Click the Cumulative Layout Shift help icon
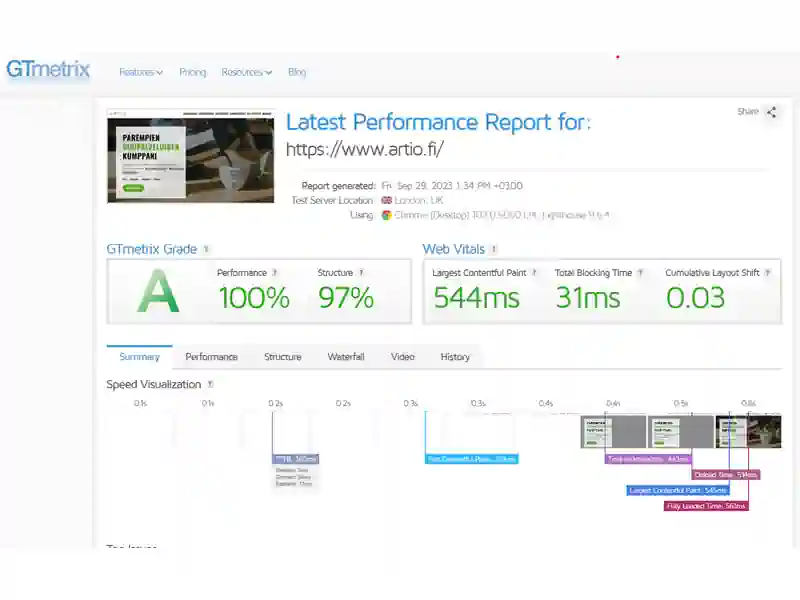800x600 pixels. [767, 272]
